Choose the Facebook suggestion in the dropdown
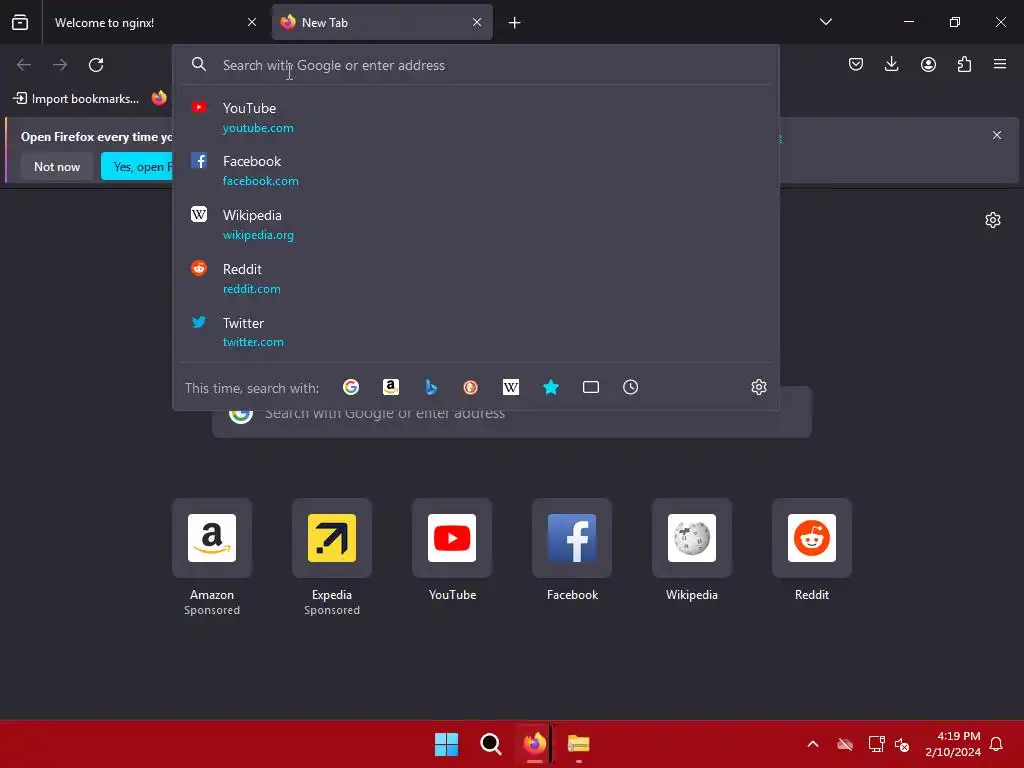The height and width of the screenshot is (768, 1024). pos(476,170)
